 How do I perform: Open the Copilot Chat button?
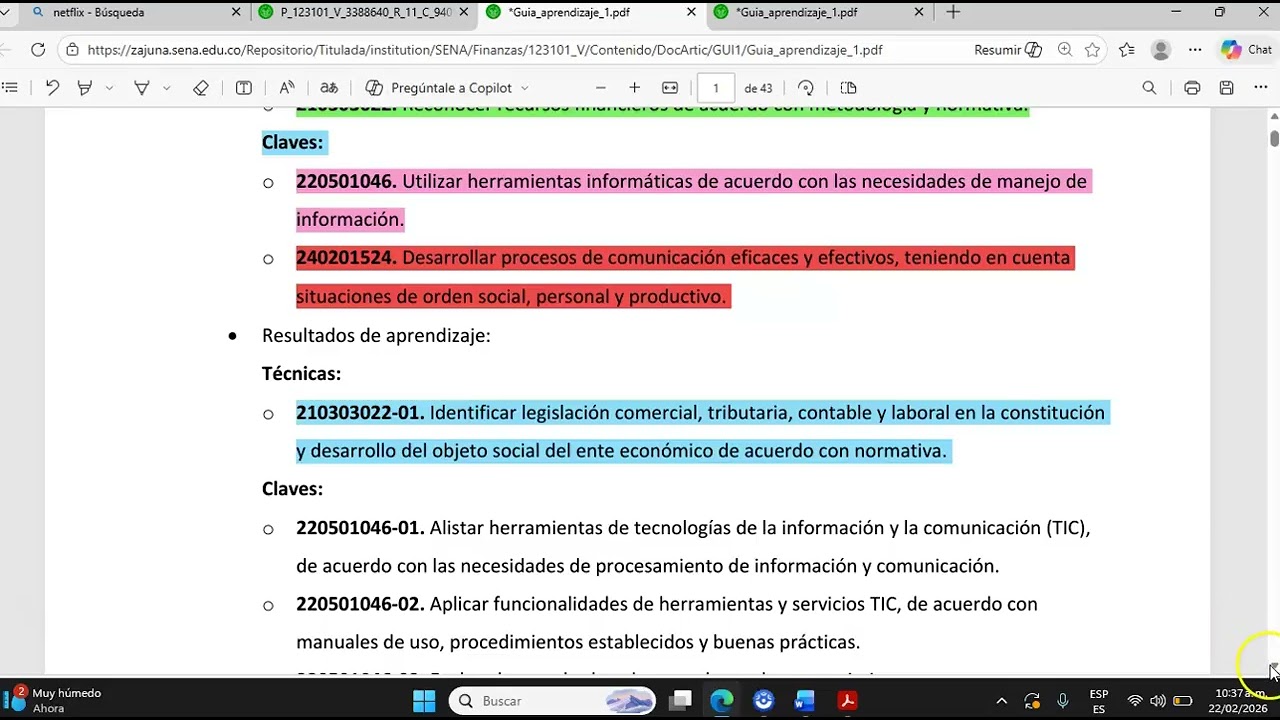[x=1246, y=50]
